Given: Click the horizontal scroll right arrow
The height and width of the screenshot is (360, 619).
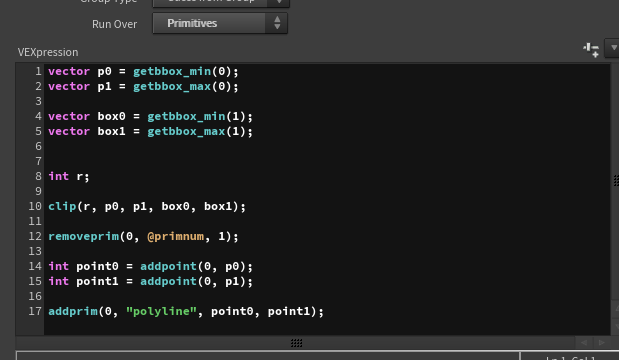Looking at the screenshot, I should 602,342.
